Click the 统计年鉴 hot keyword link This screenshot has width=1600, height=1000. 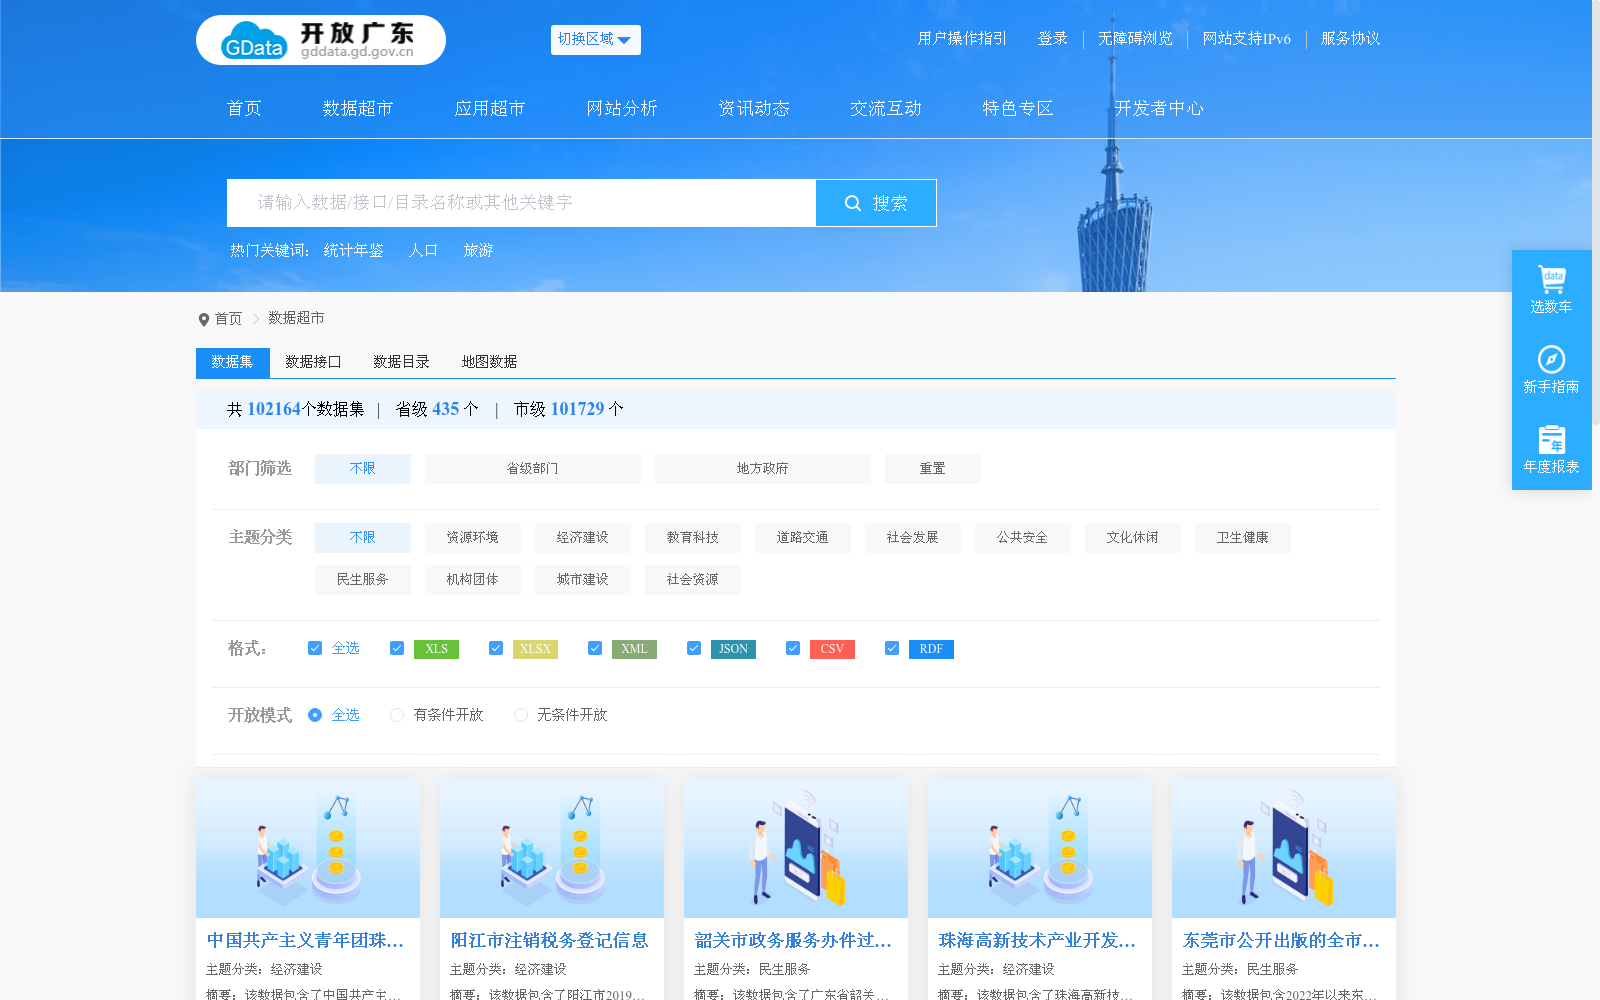[352, 251]
